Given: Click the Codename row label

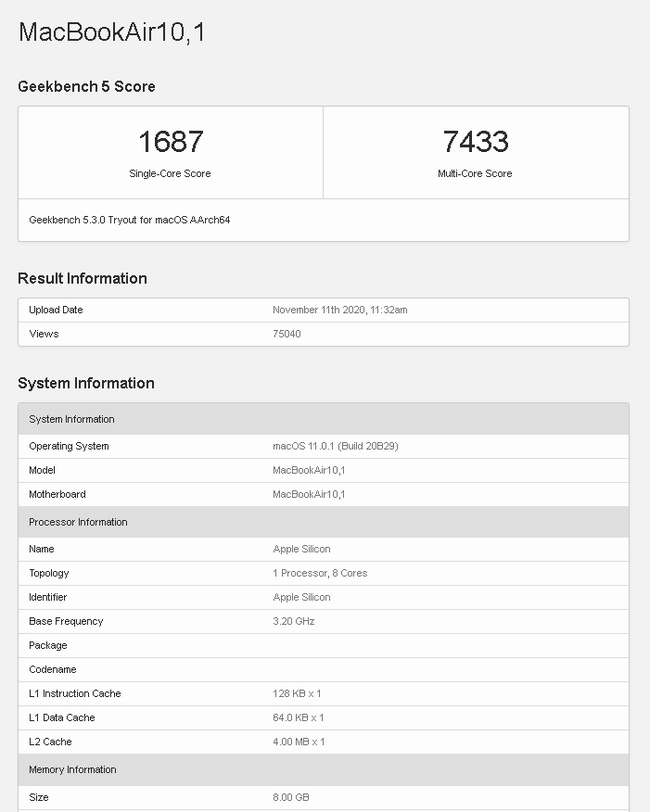Looking at the screenshot, I should click(x=52, y=670).
